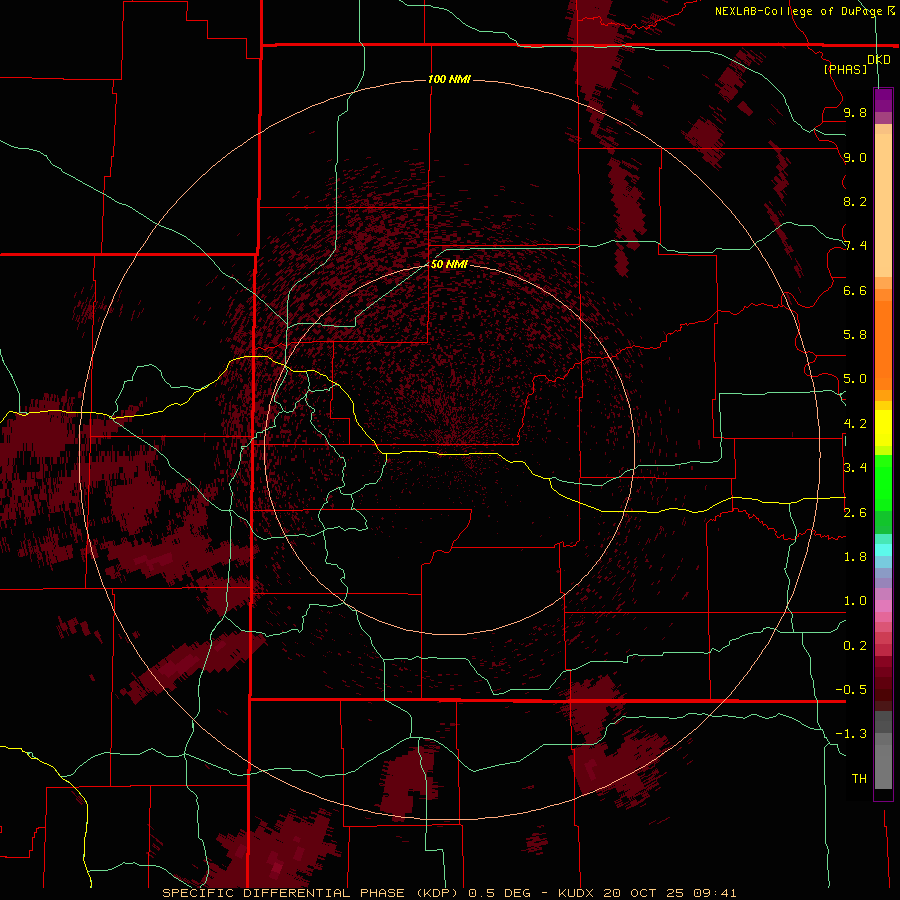
Task: Click the 7.4 color scale value
Action: 855,246
